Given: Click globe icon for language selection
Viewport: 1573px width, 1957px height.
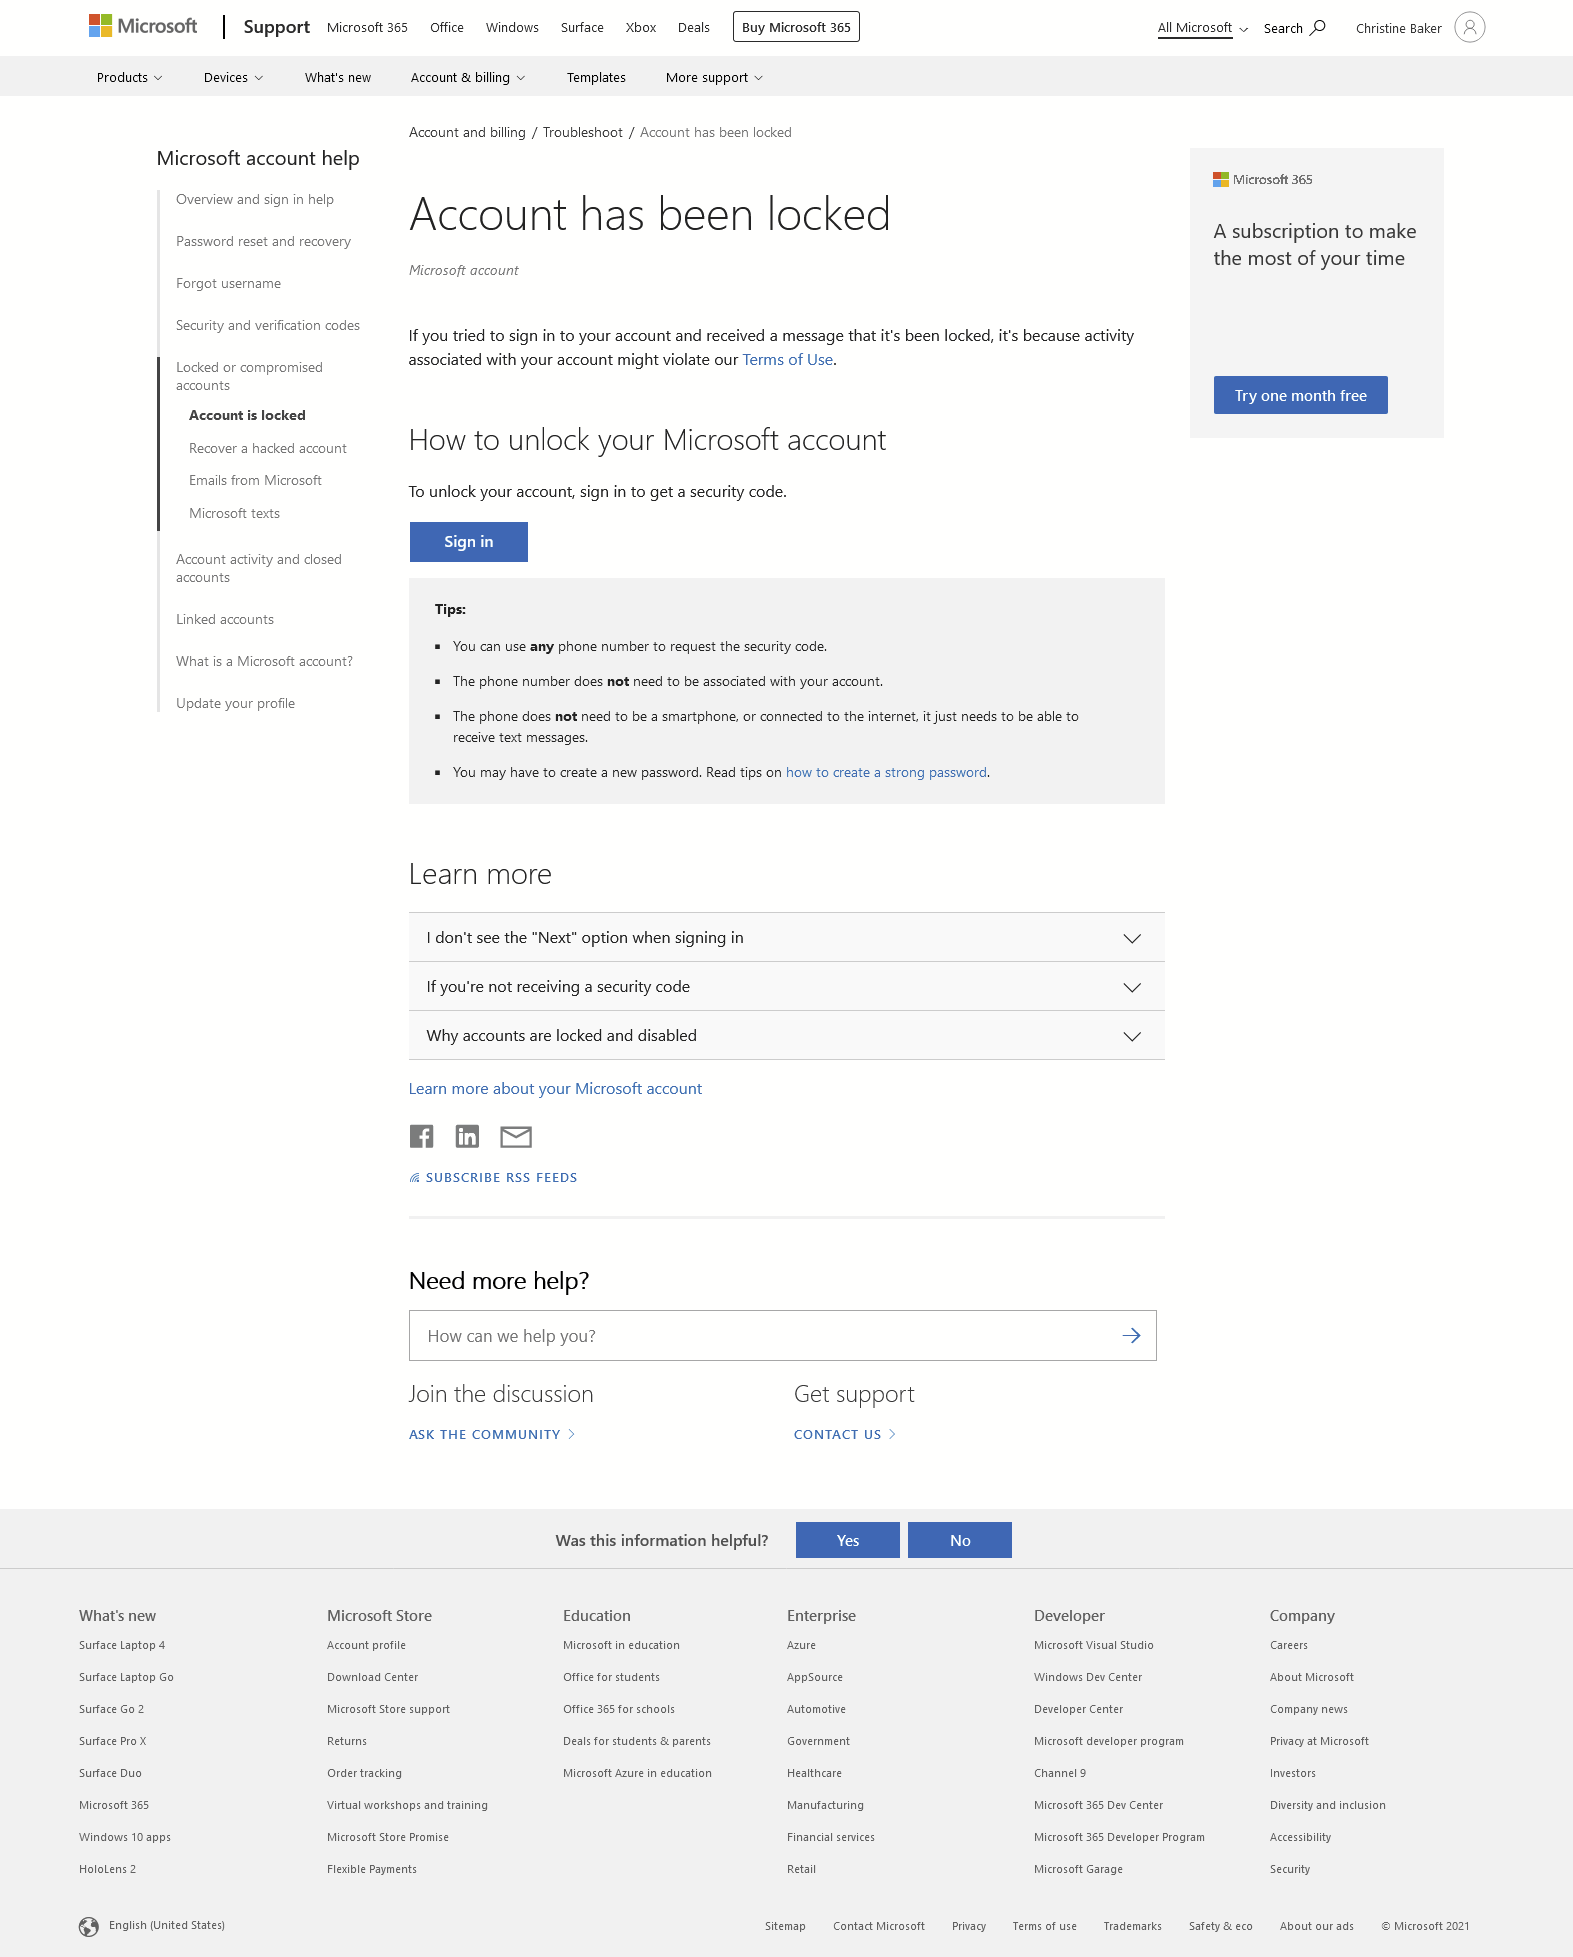Looking at the screenshot, I should 89,1926.
